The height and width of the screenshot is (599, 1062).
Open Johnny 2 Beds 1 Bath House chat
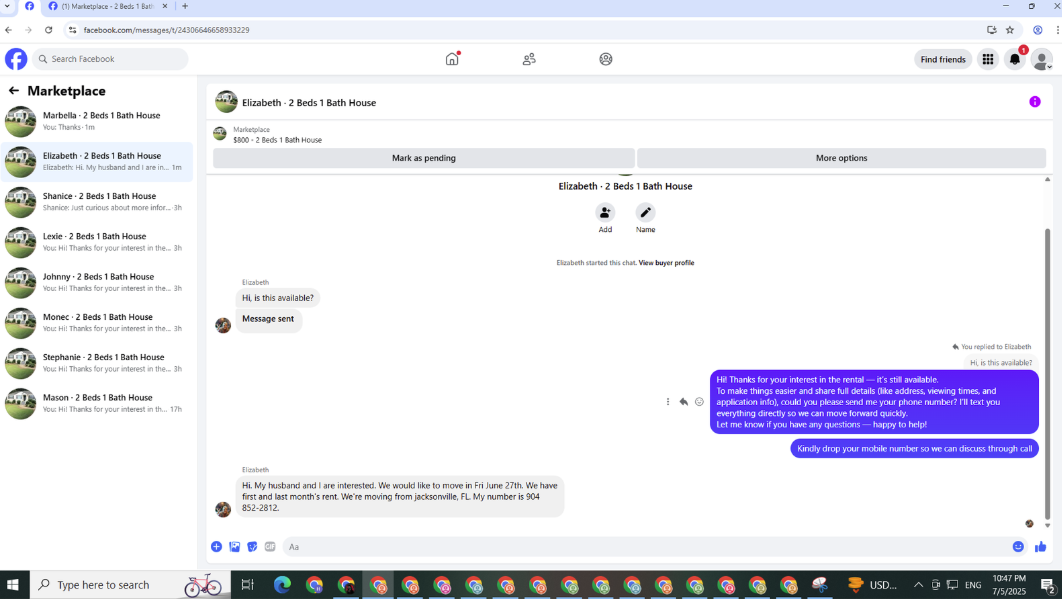[97, 283]
